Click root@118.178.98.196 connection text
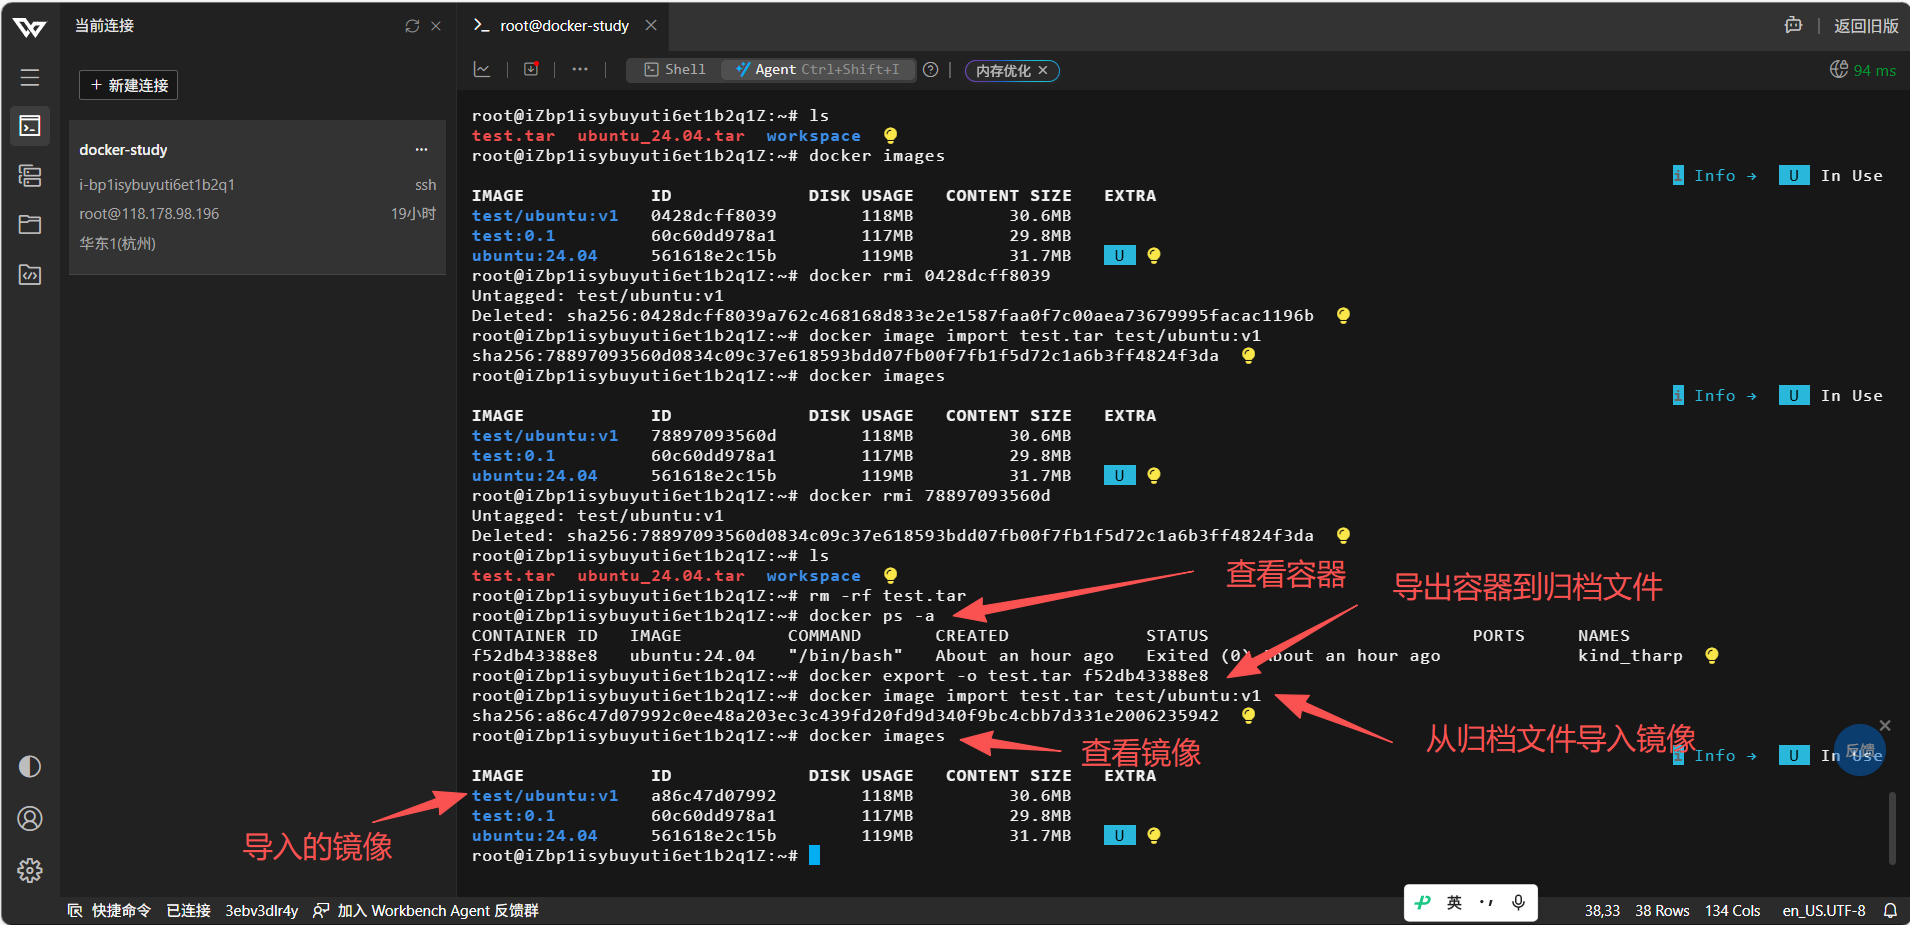The image size is (1910, 925). point(149,214)
